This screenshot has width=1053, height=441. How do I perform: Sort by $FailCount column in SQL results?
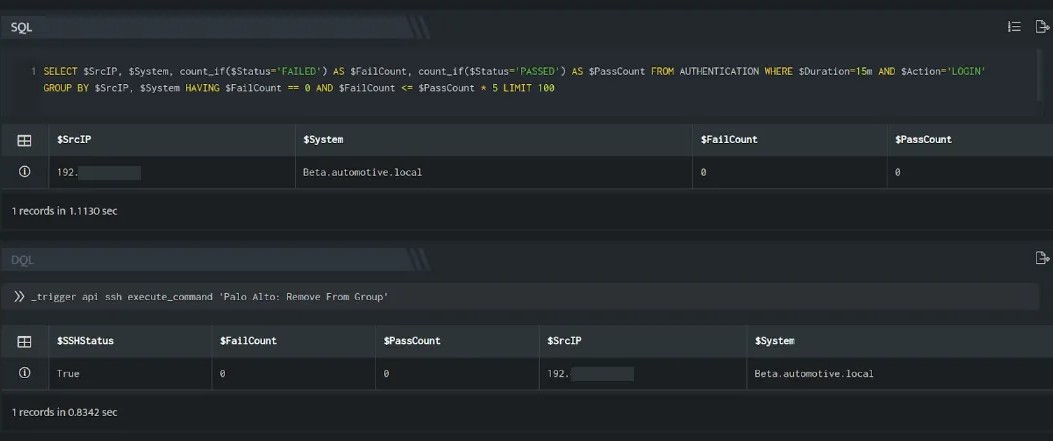pos(790,140)
